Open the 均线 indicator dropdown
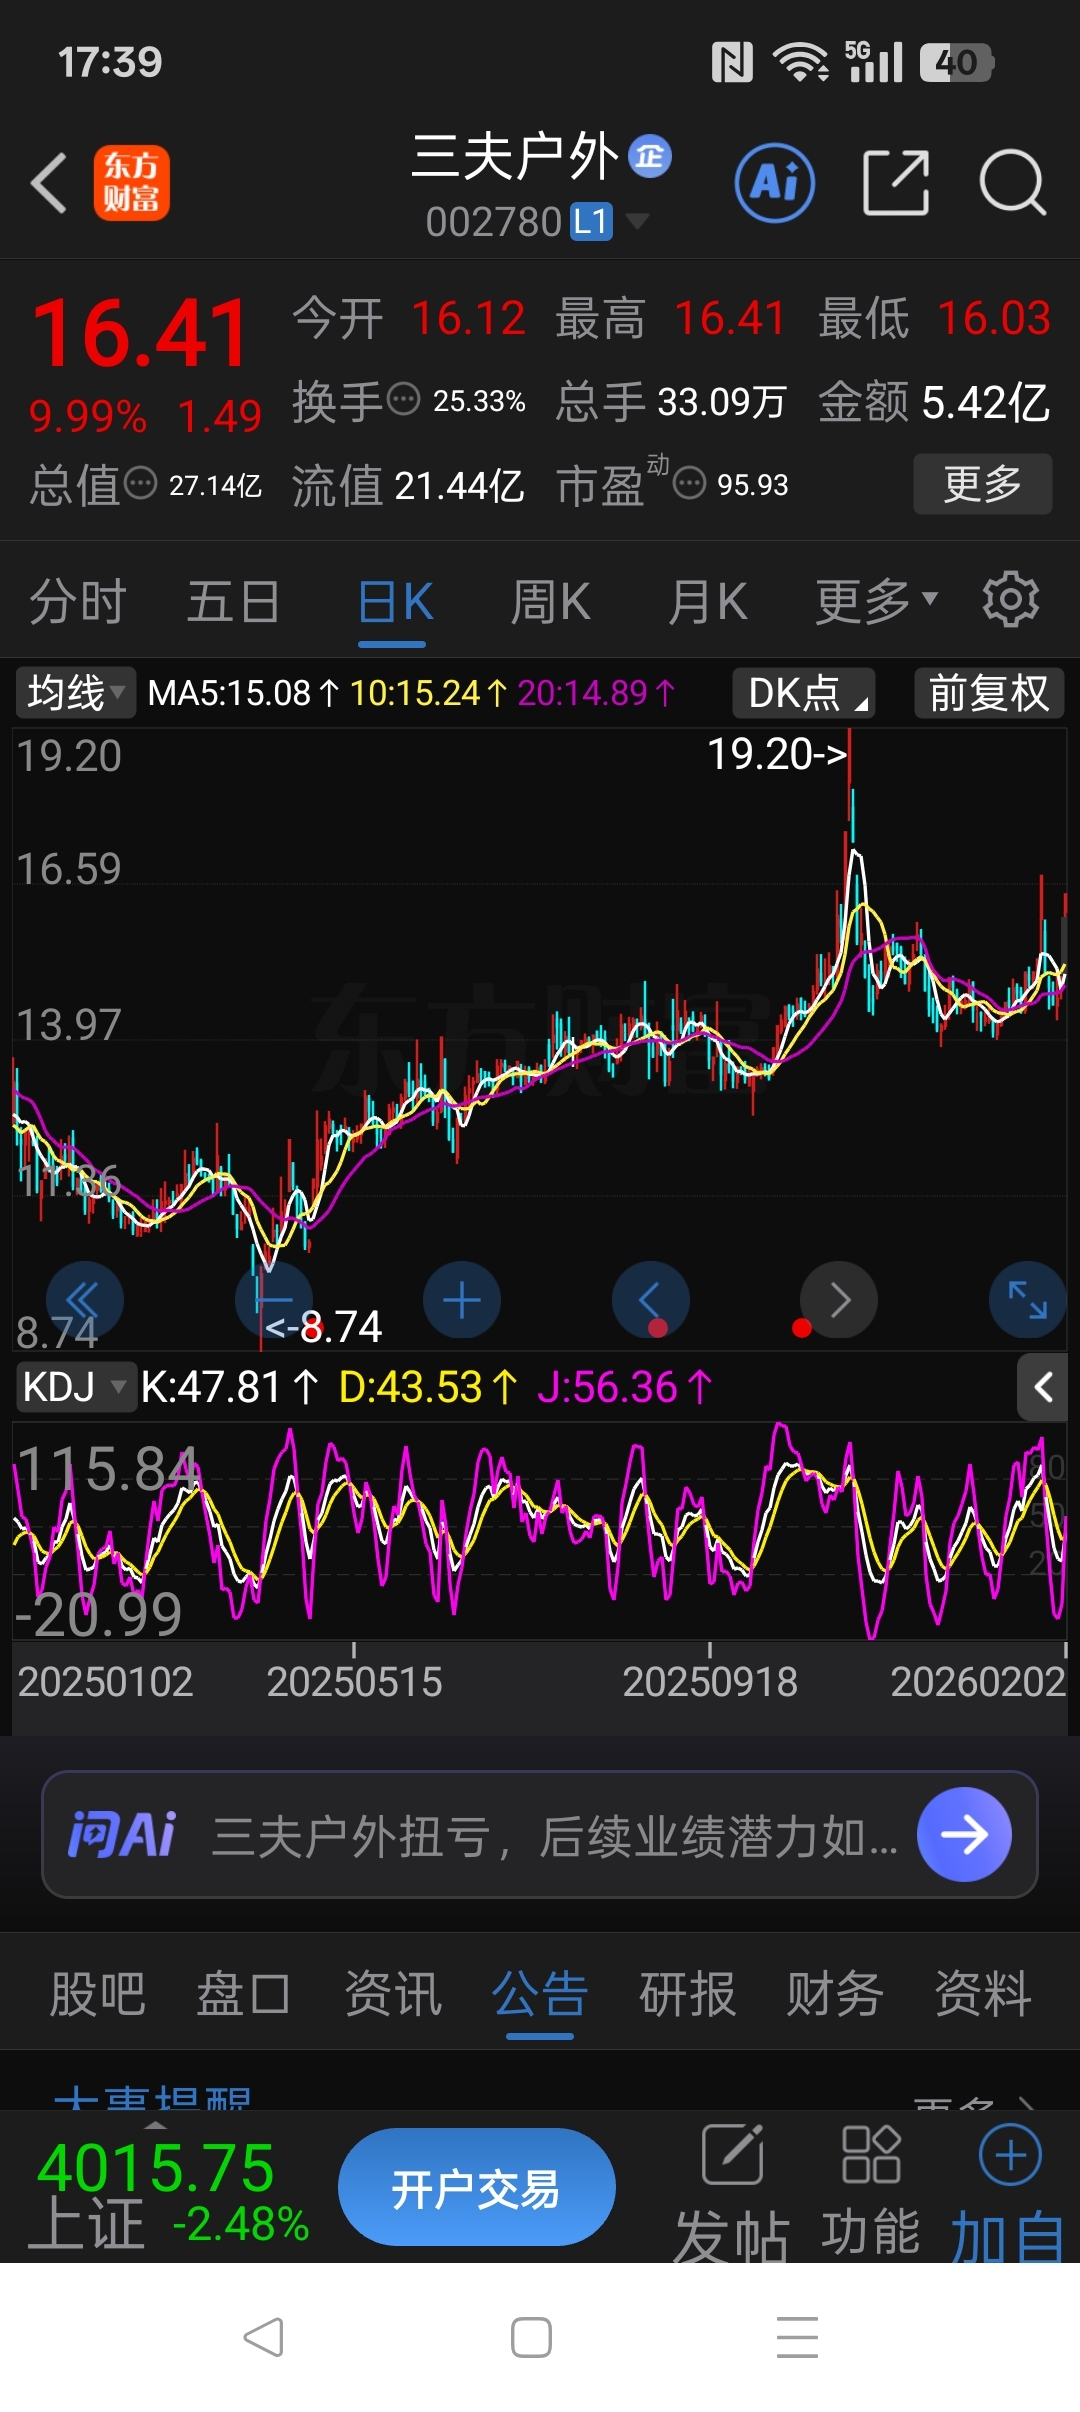 pyautogui.click(x=75, y=692)
